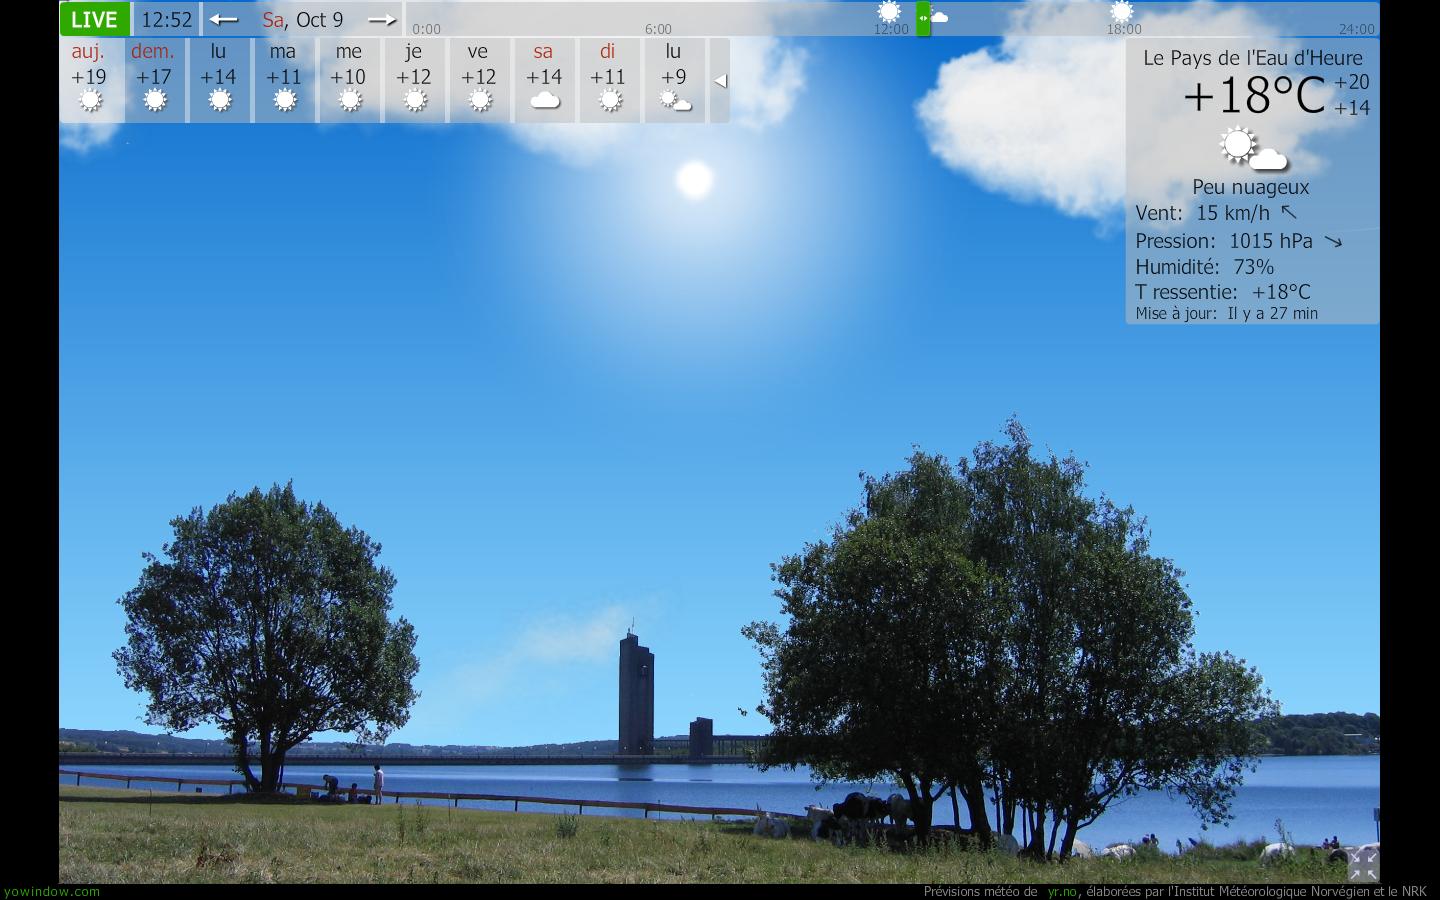The width and height of the screenshot is (1440, 900).
Task: Click the partly cloudy current weather icon
Action: (x=1252, y=149)
